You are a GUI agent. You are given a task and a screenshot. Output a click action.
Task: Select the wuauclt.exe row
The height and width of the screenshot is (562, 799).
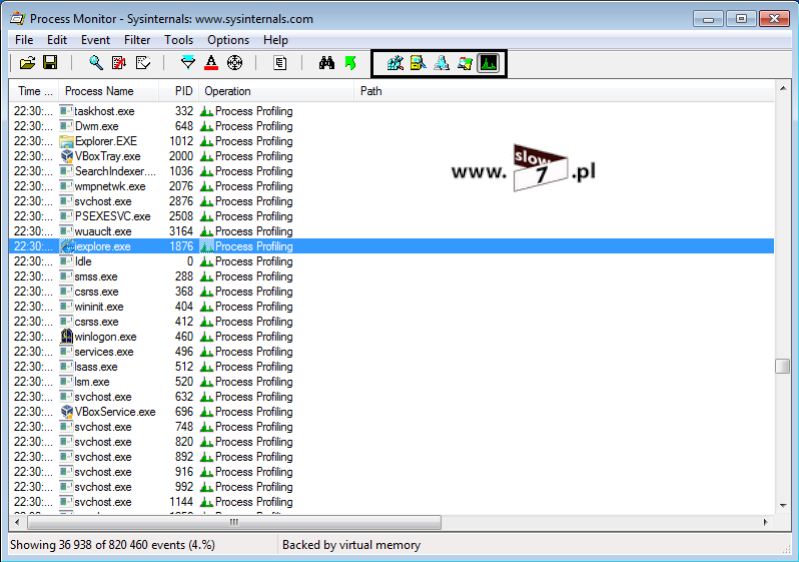coord(391,231)
